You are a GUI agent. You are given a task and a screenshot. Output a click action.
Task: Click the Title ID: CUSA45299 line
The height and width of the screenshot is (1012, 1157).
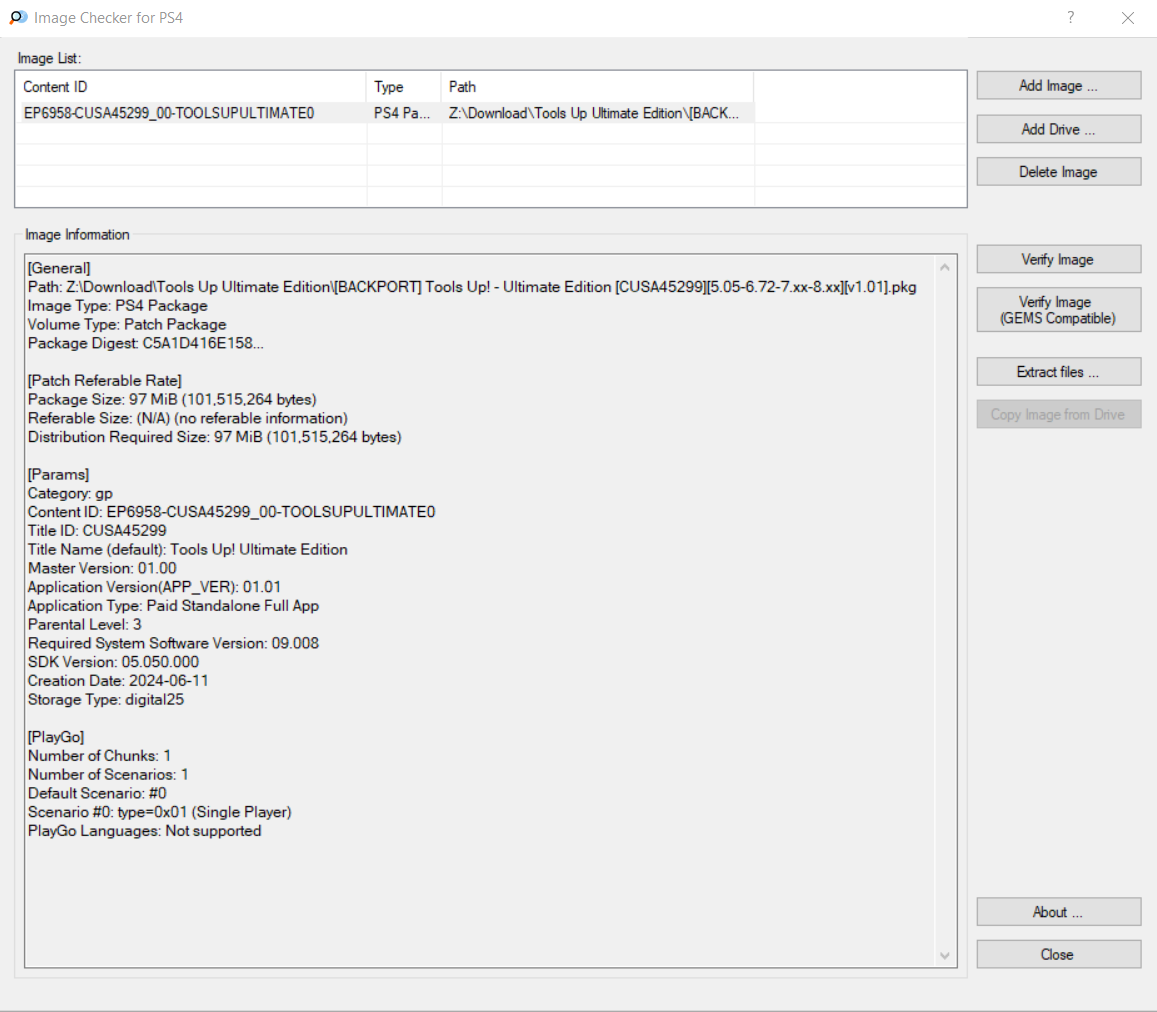[97, 531]
